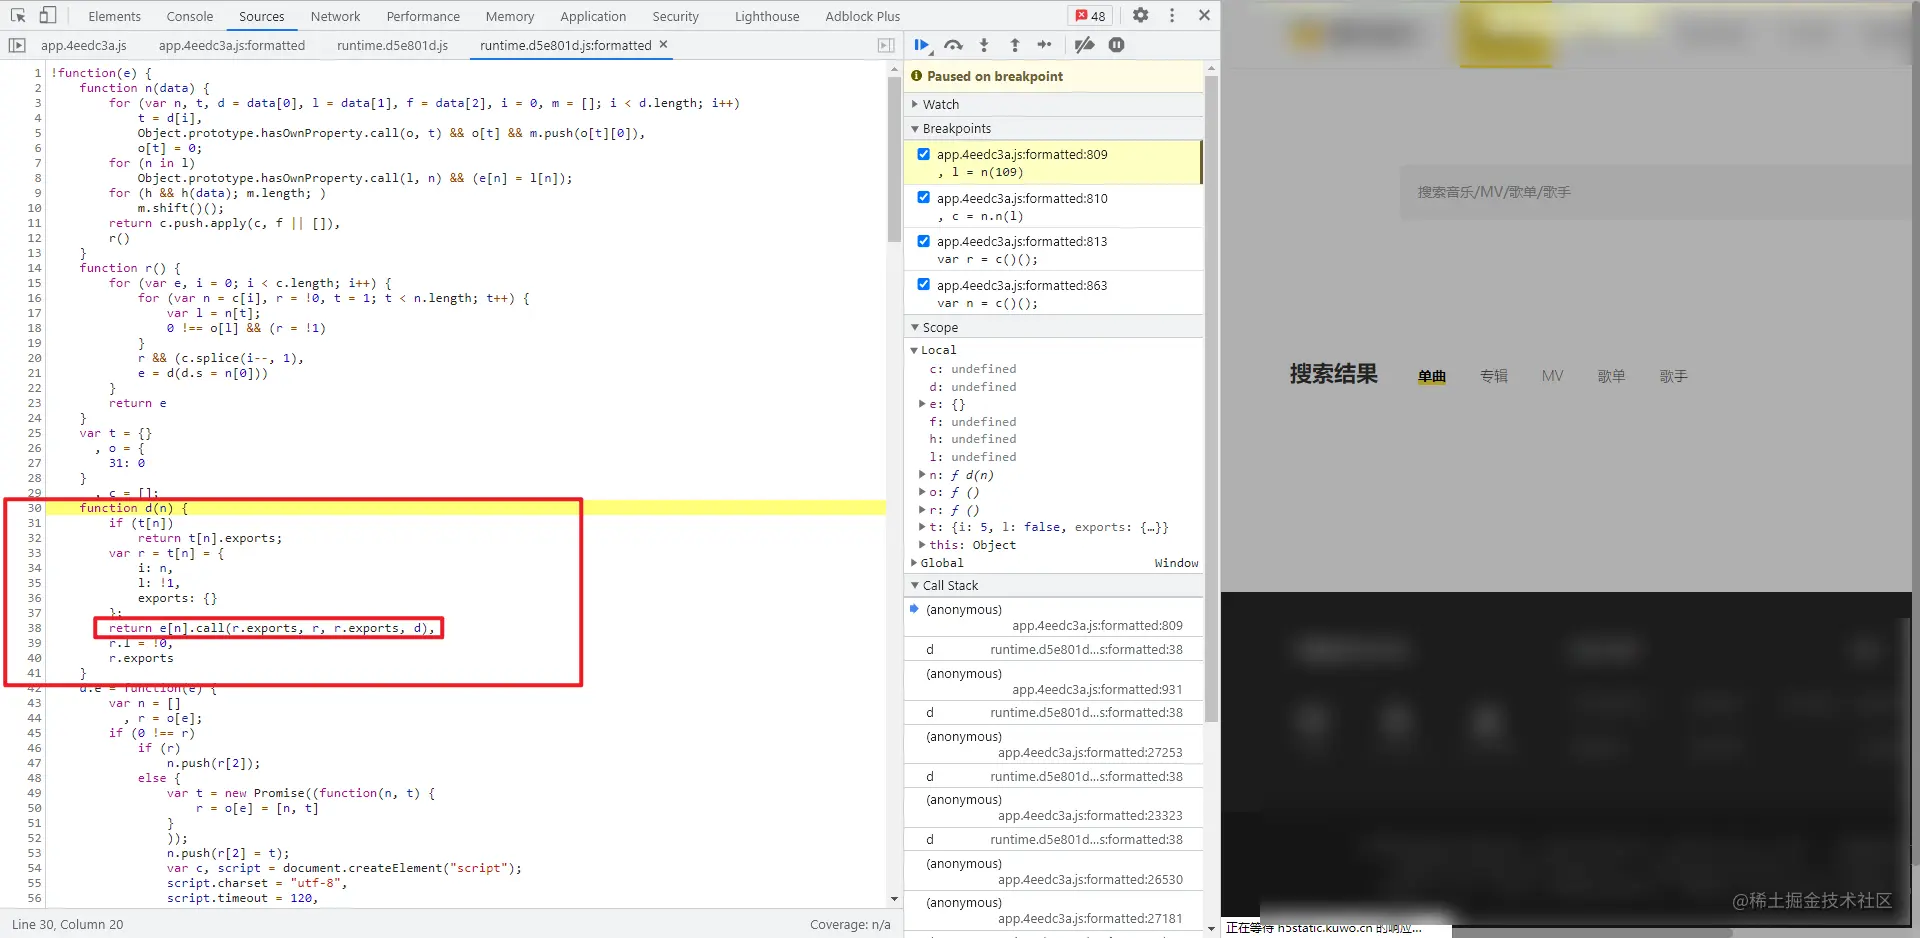Step into next function call
This screenshot has height=938, width=1920.
pos(984,45)
